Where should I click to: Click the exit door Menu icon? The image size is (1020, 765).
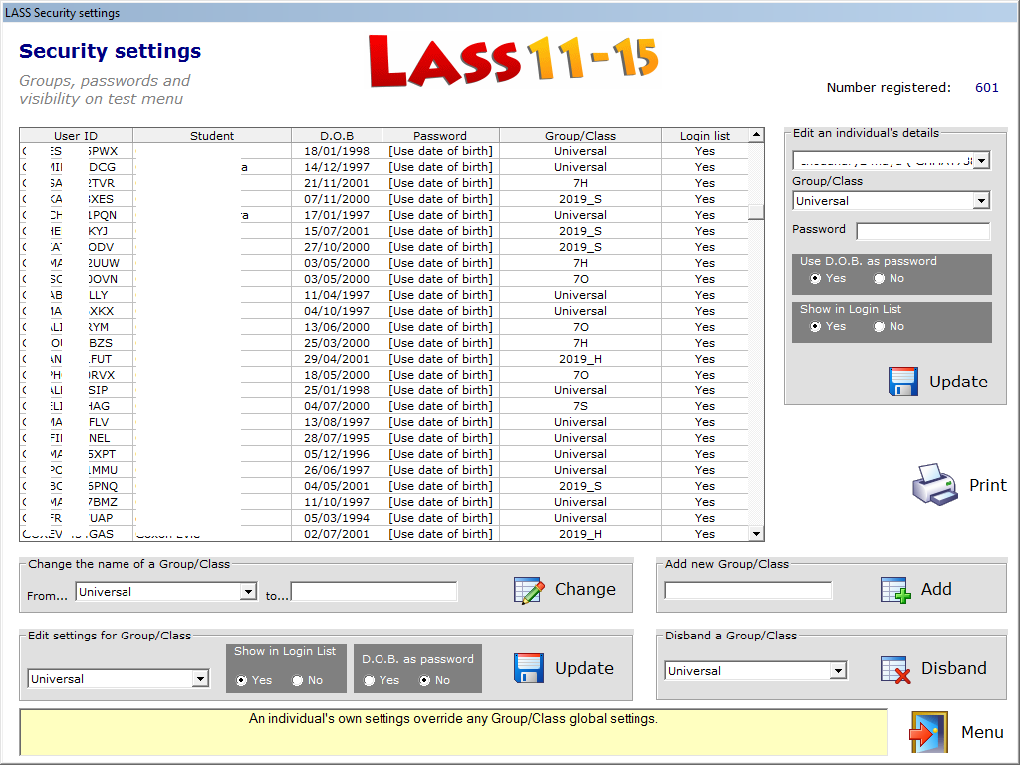click(x=928, y=732)
